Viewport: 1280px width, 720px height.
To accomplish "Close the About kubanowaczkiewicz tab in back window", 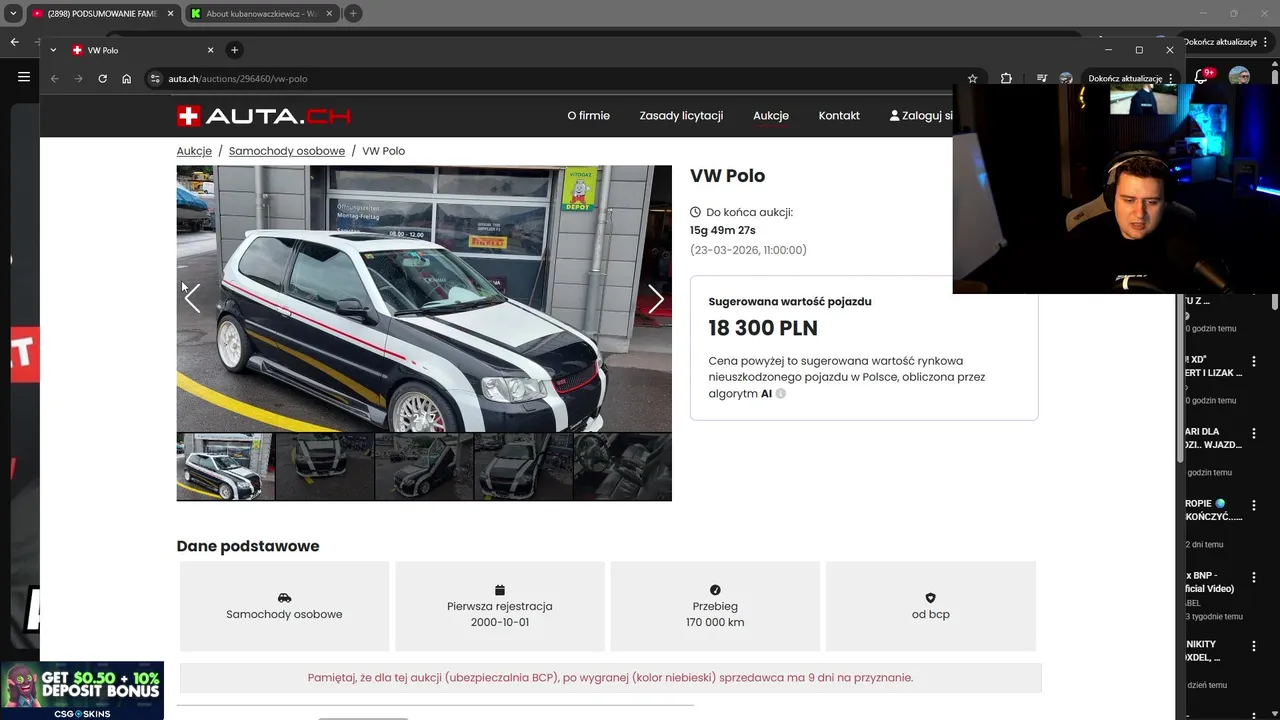I will (x=329, y=14).
